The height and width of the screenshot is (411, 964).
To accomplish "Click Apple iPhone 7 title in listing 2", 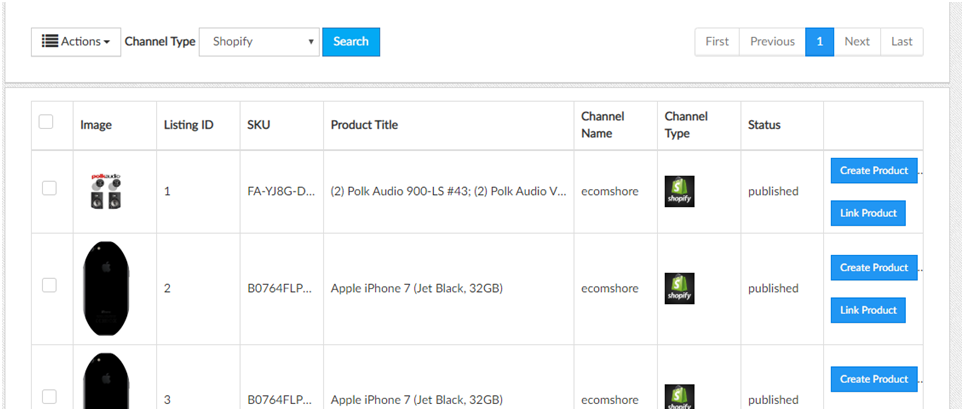I will (416, 288).
